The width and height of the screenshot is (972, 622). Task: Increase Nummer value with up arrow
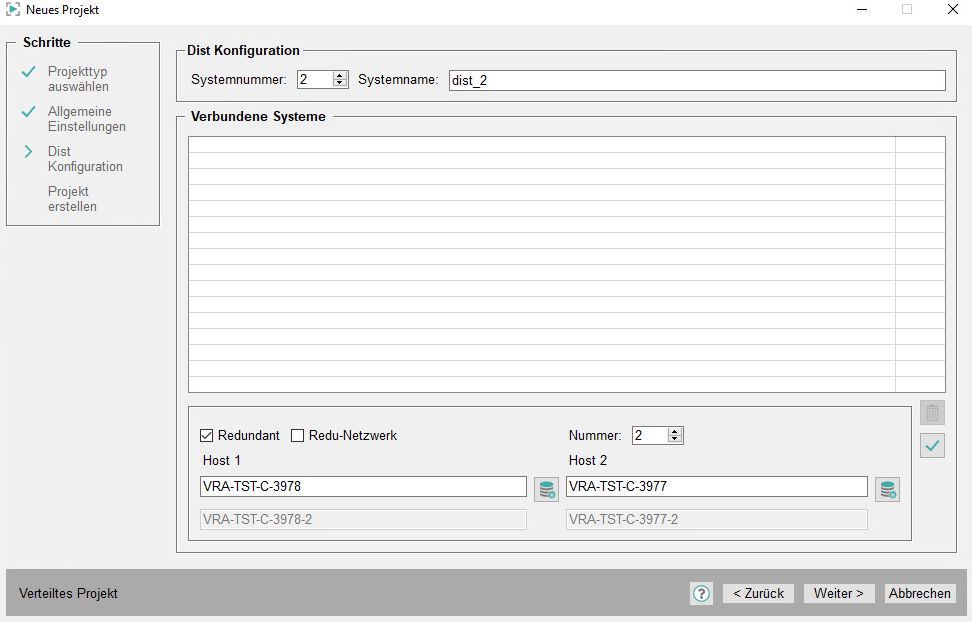675,431
